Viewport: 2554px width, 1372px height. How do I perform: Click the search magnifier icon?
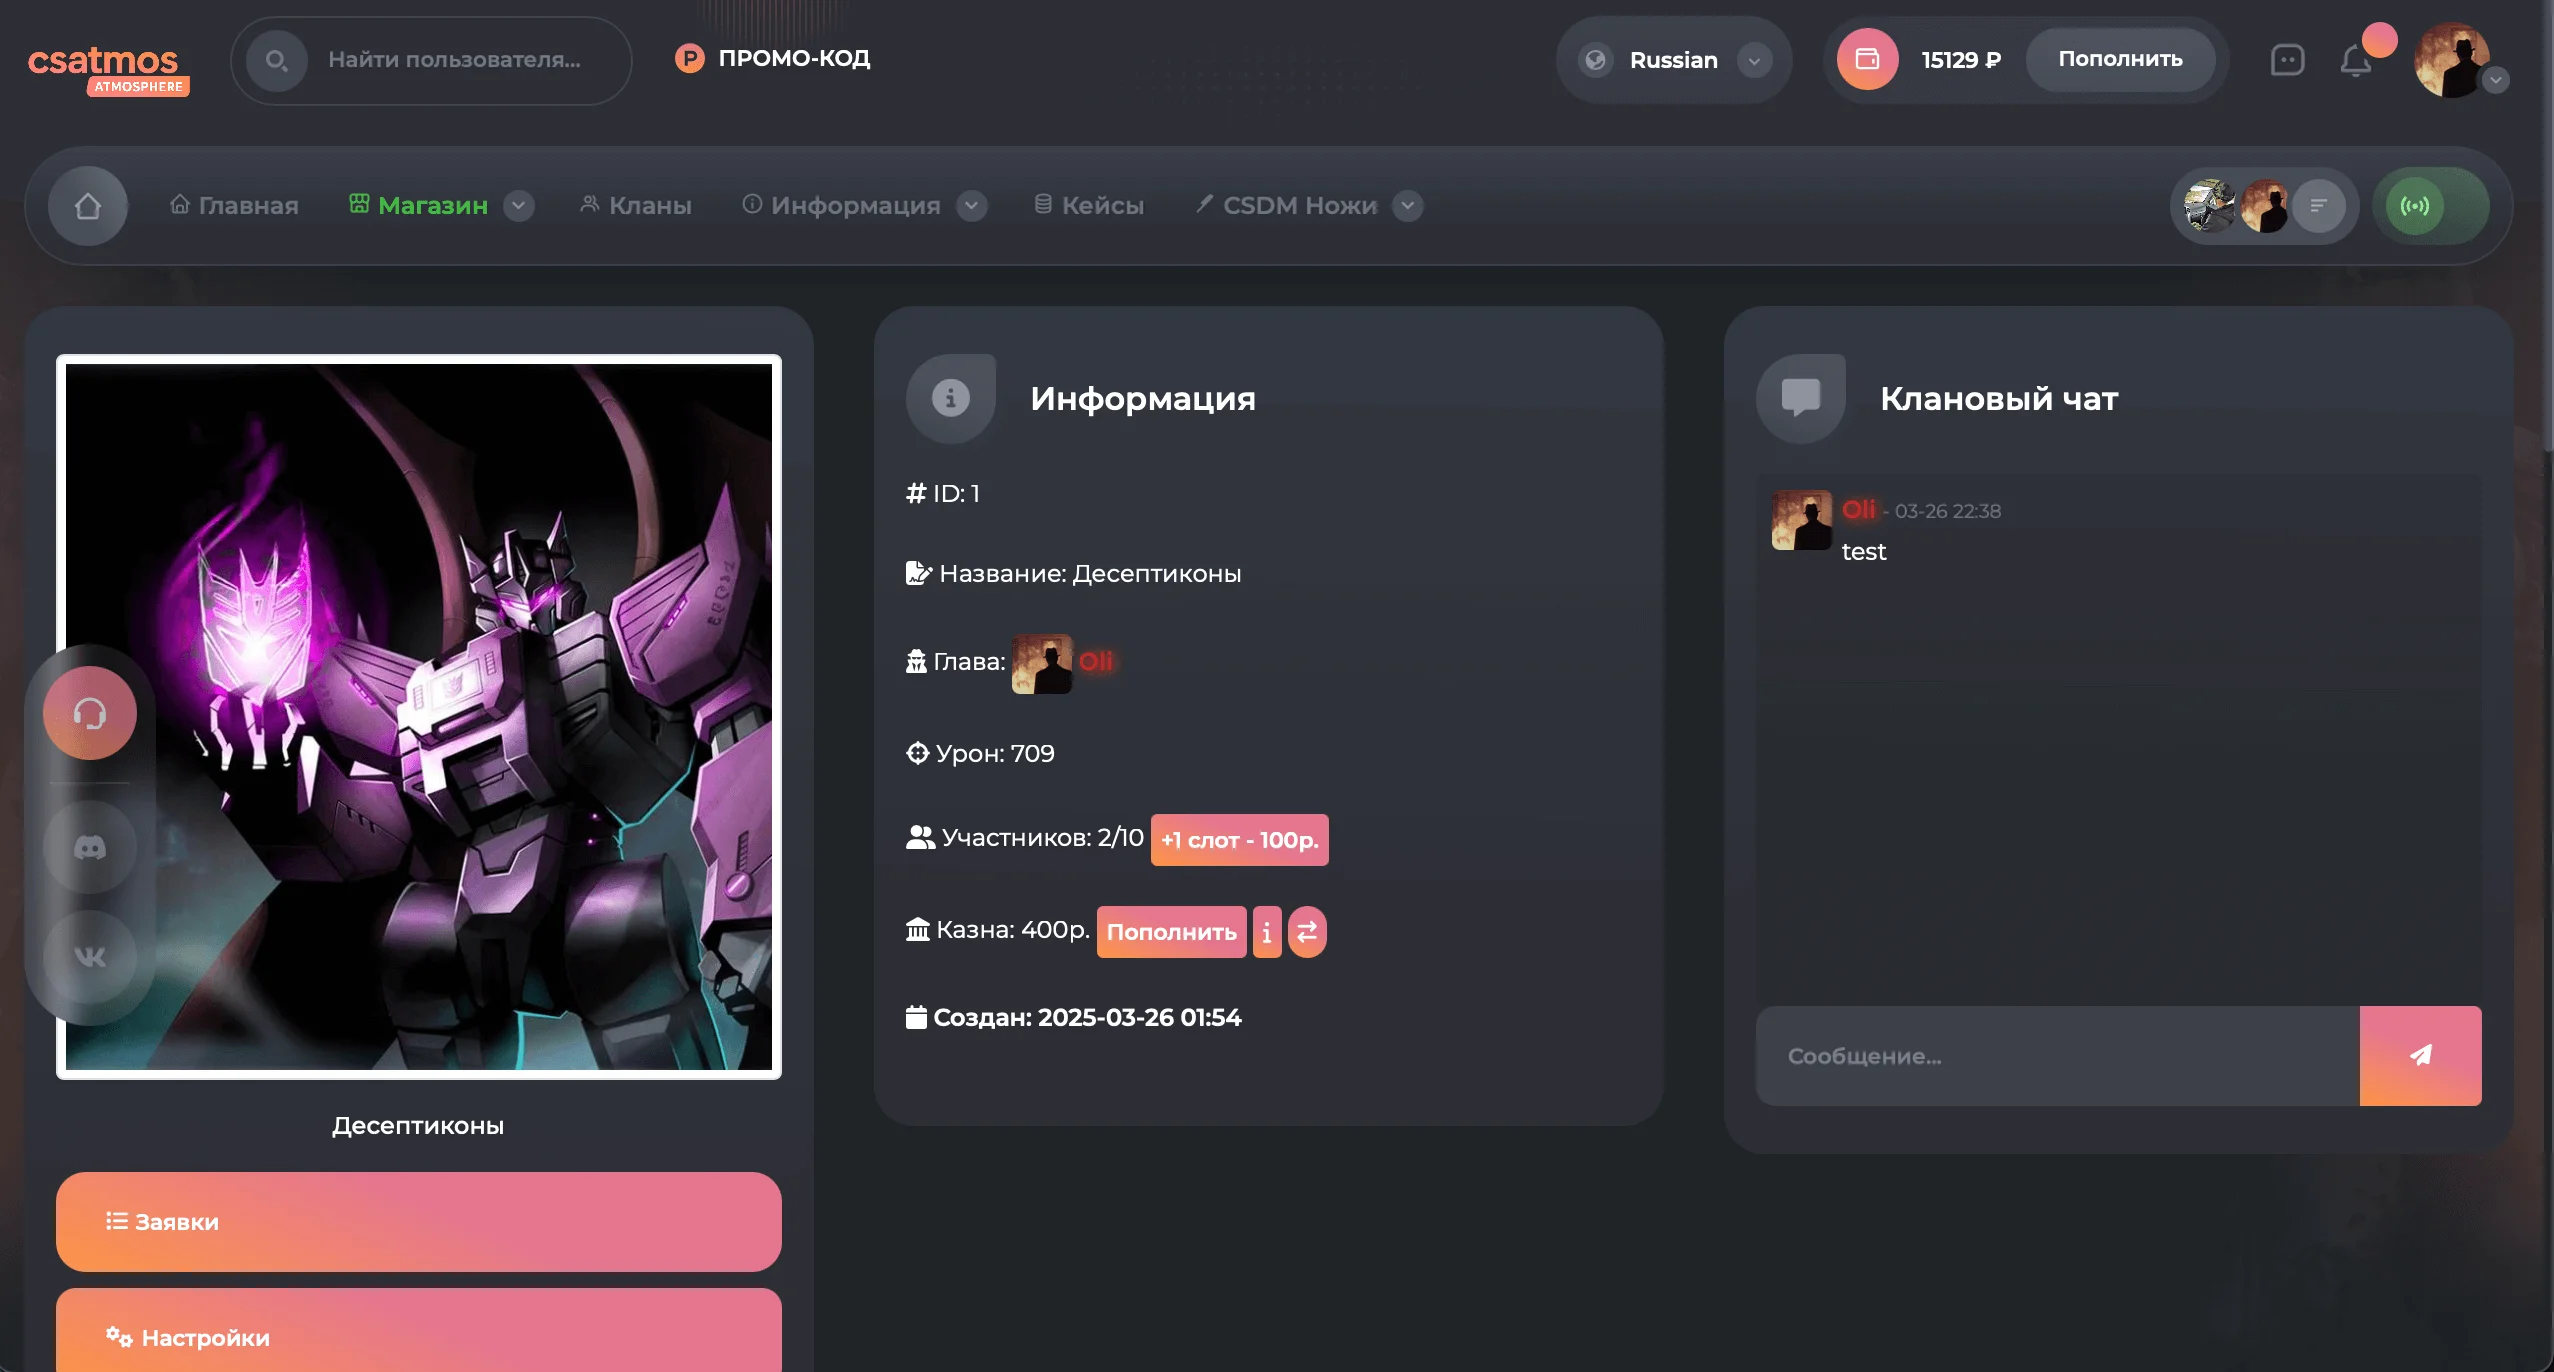tap(277, 60)
